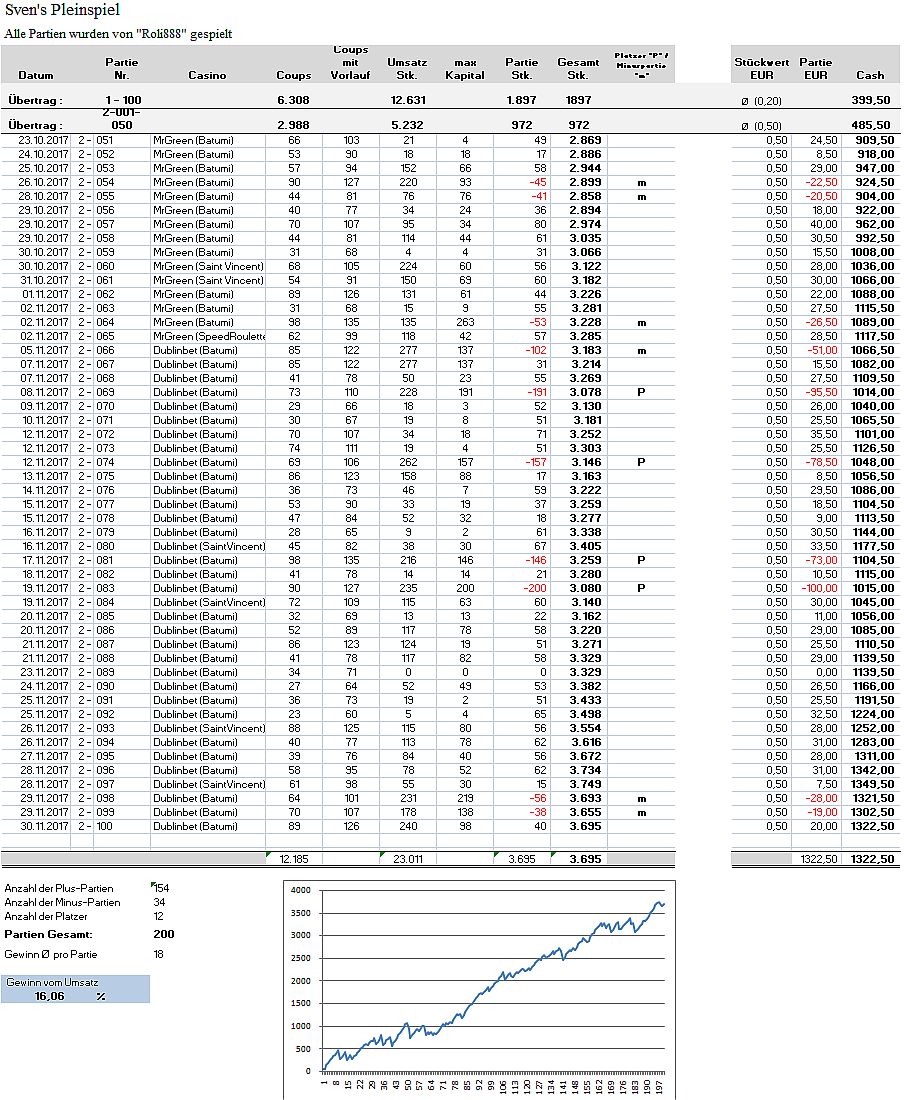The height and width of the screenshot is (1100, 904).
Task: Click the Gewinn vom Umsatz 16,06 cell
Action: [x=50, y=996]
